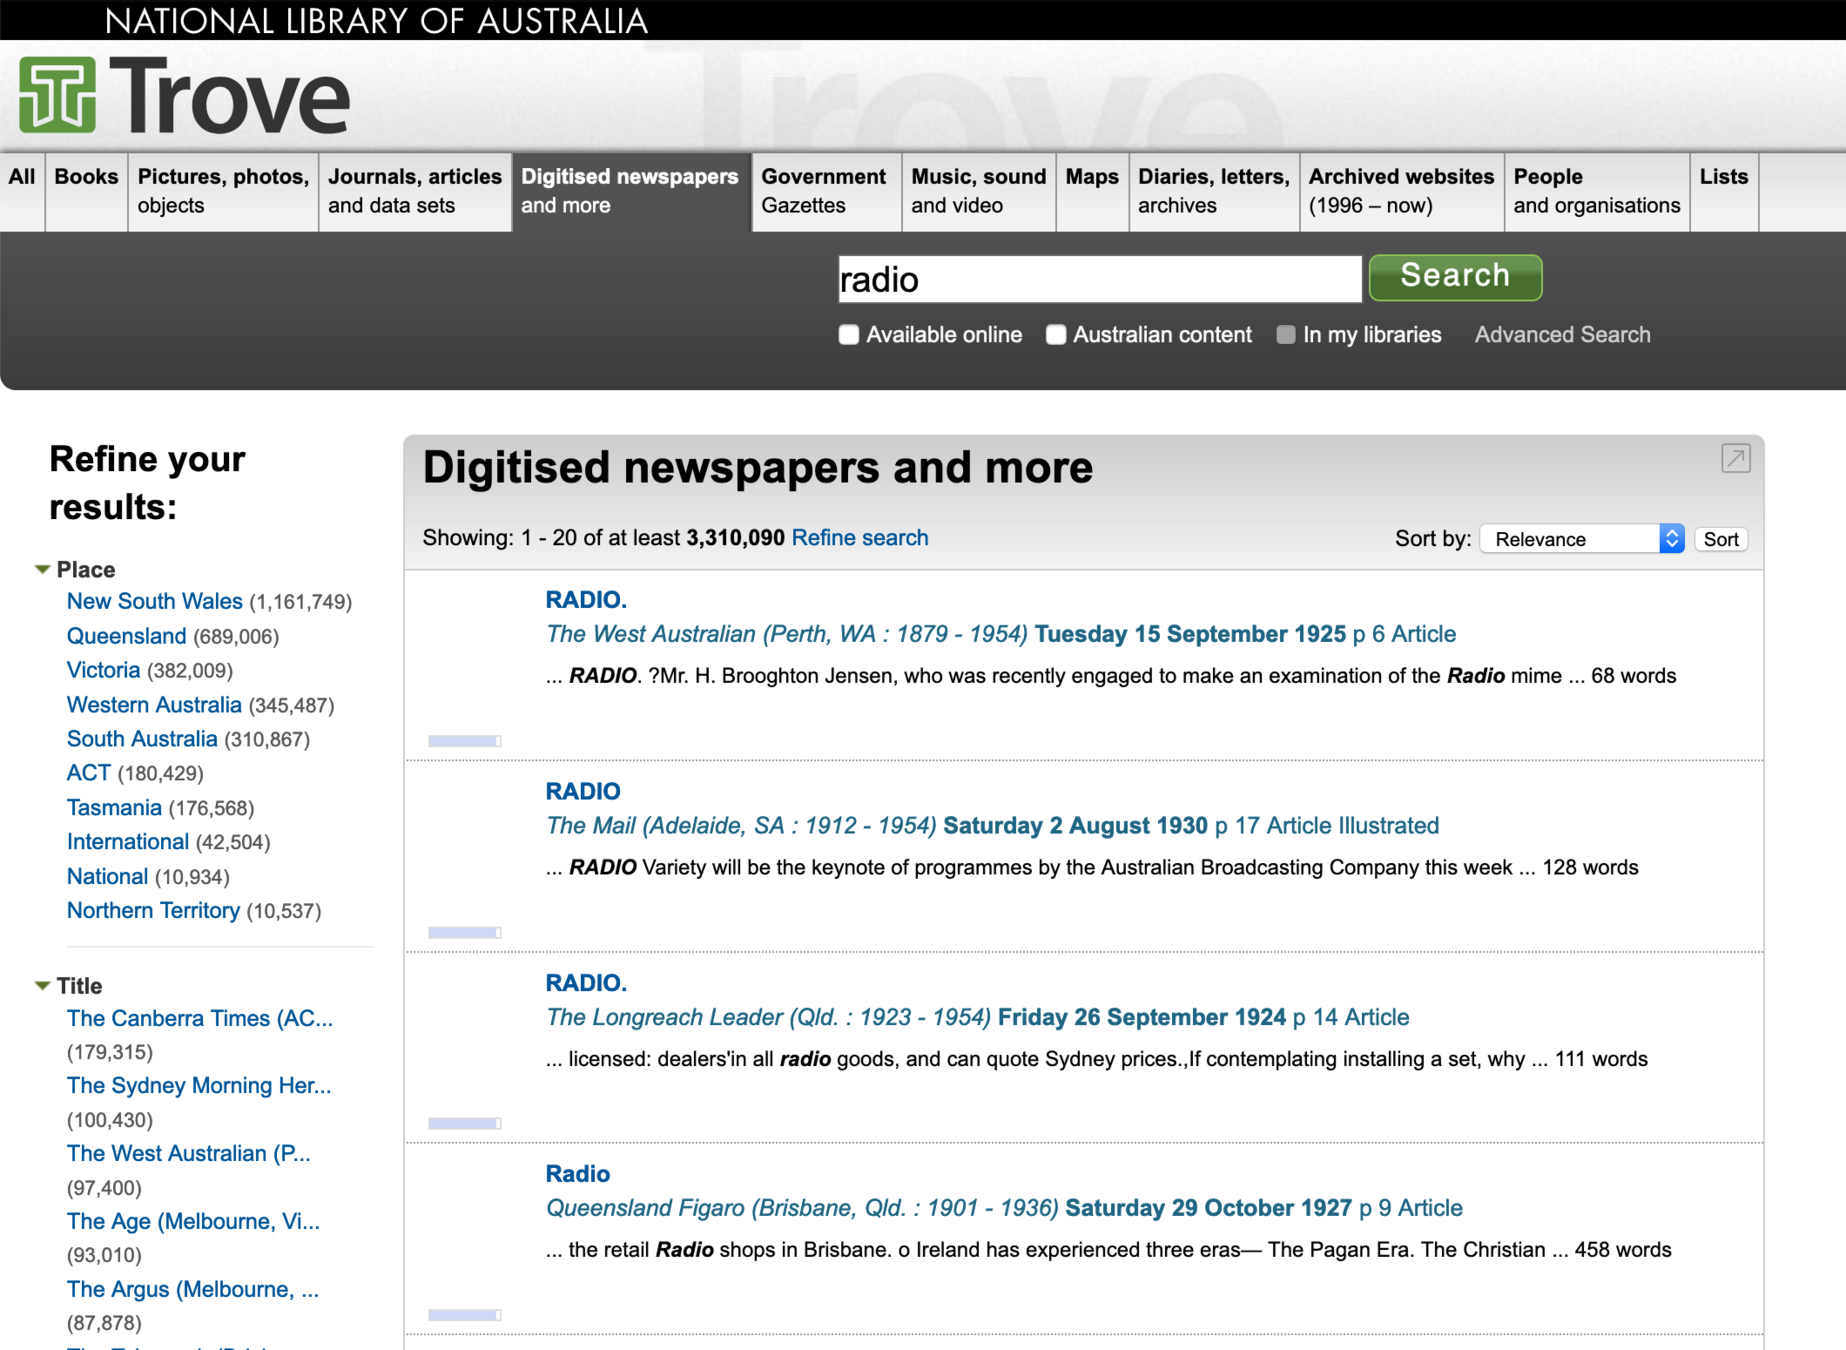The width and height of the screenshot is (1846, 1350).
Task: Open the RADIO article from The Mail
Action: click(x=583, y=791)
